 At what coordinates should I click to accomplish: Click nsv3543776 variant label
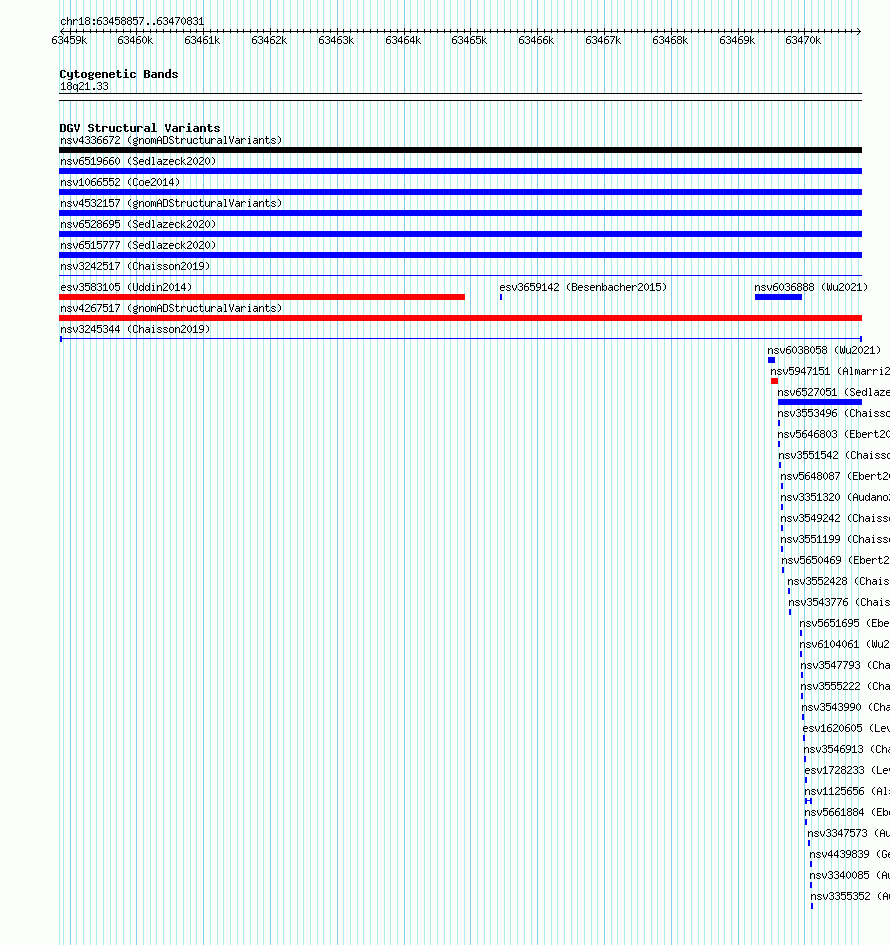839,603
